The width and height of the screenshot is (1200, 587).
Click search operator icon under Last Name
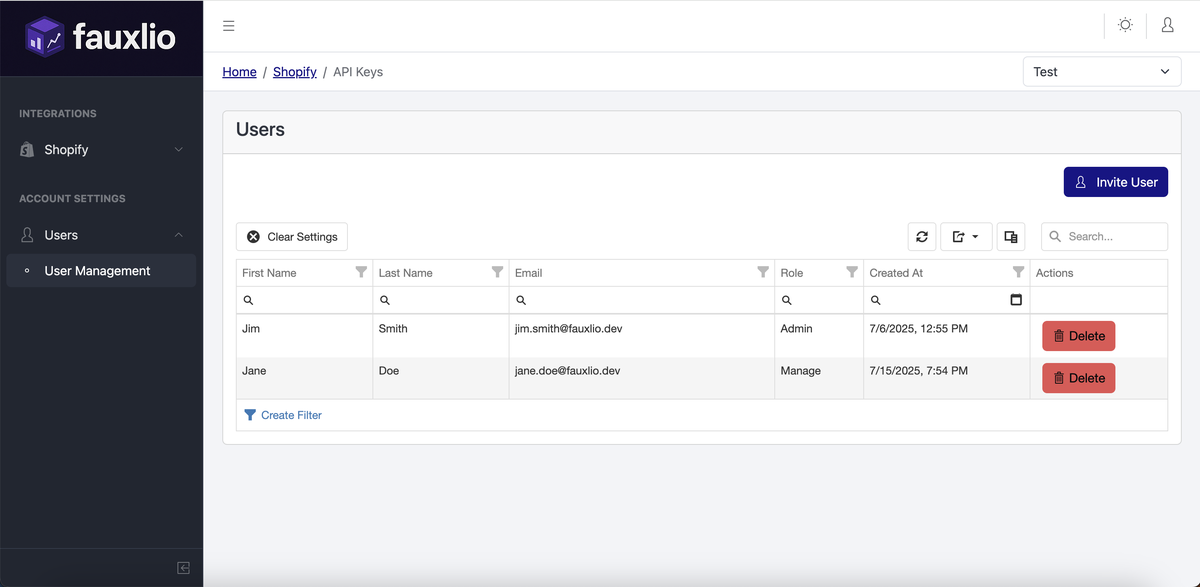coord(385,300)
